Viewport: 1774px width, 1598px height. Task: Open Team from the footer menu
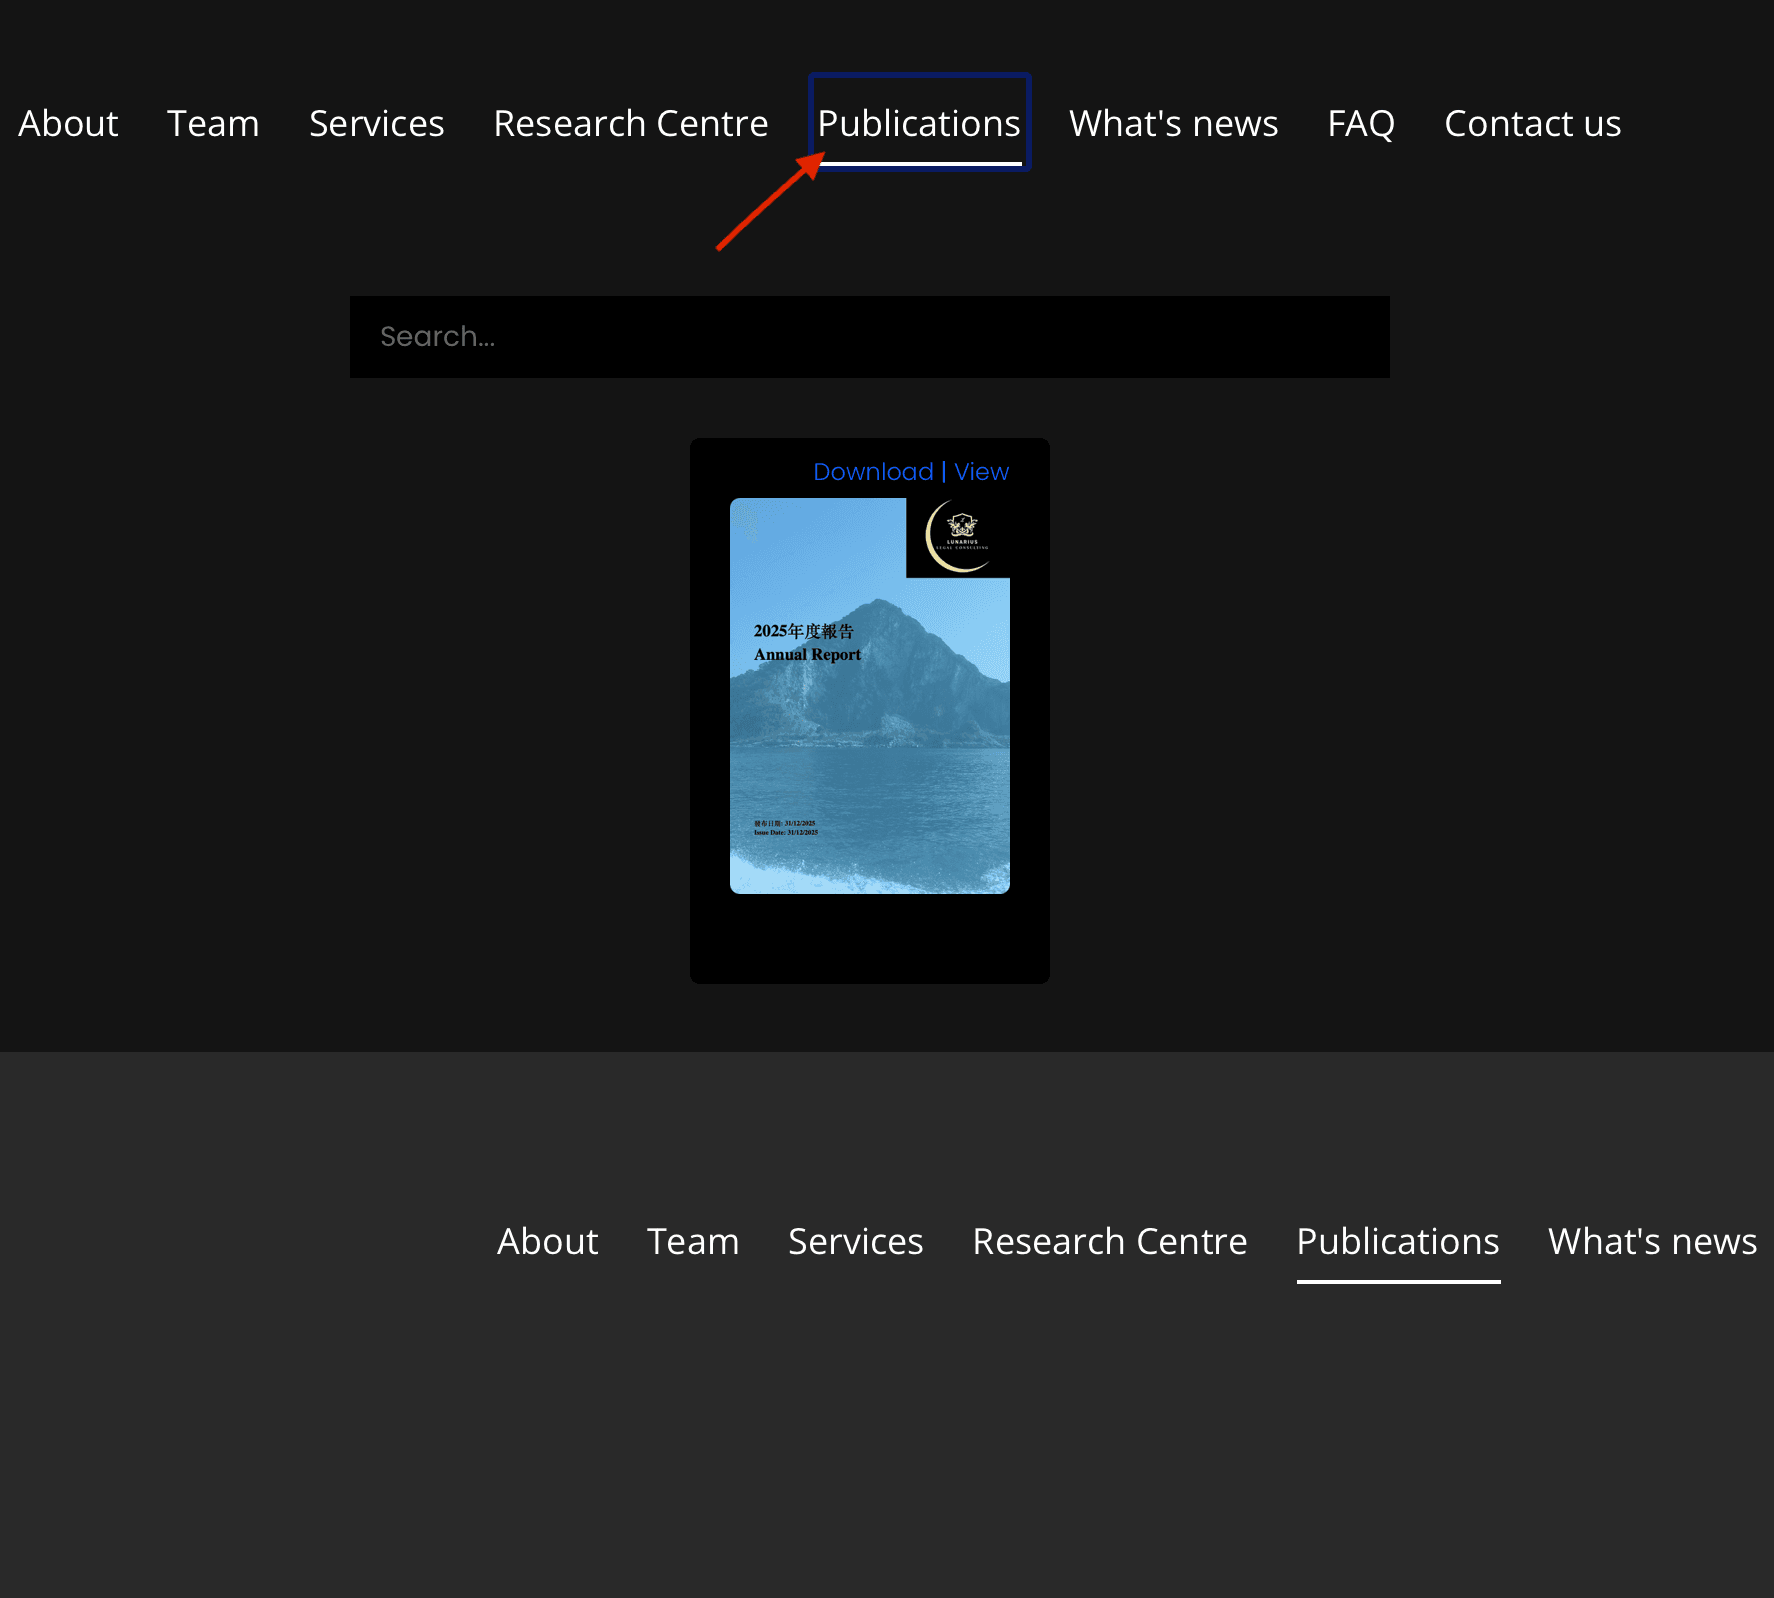coord(692,1242)
